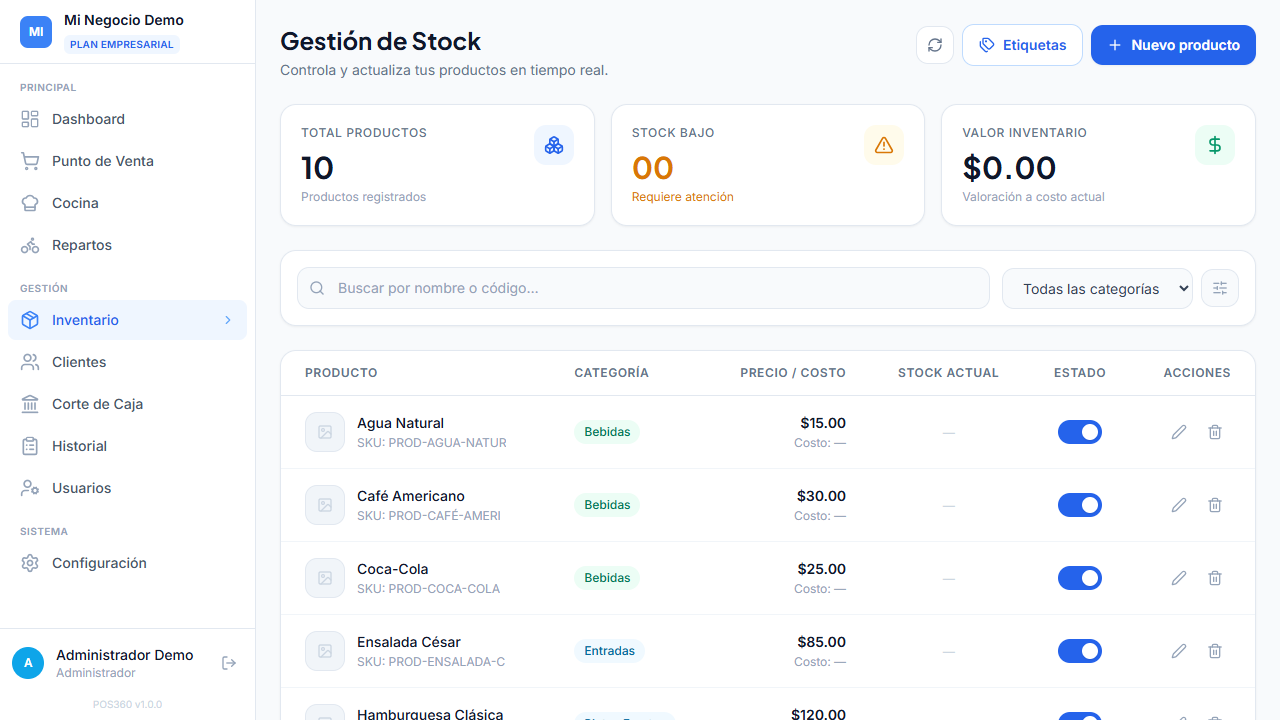Screen dimensions: 1280x720
Task: Click the Entradas tag for Ensalada César
Action: (609, 651)
